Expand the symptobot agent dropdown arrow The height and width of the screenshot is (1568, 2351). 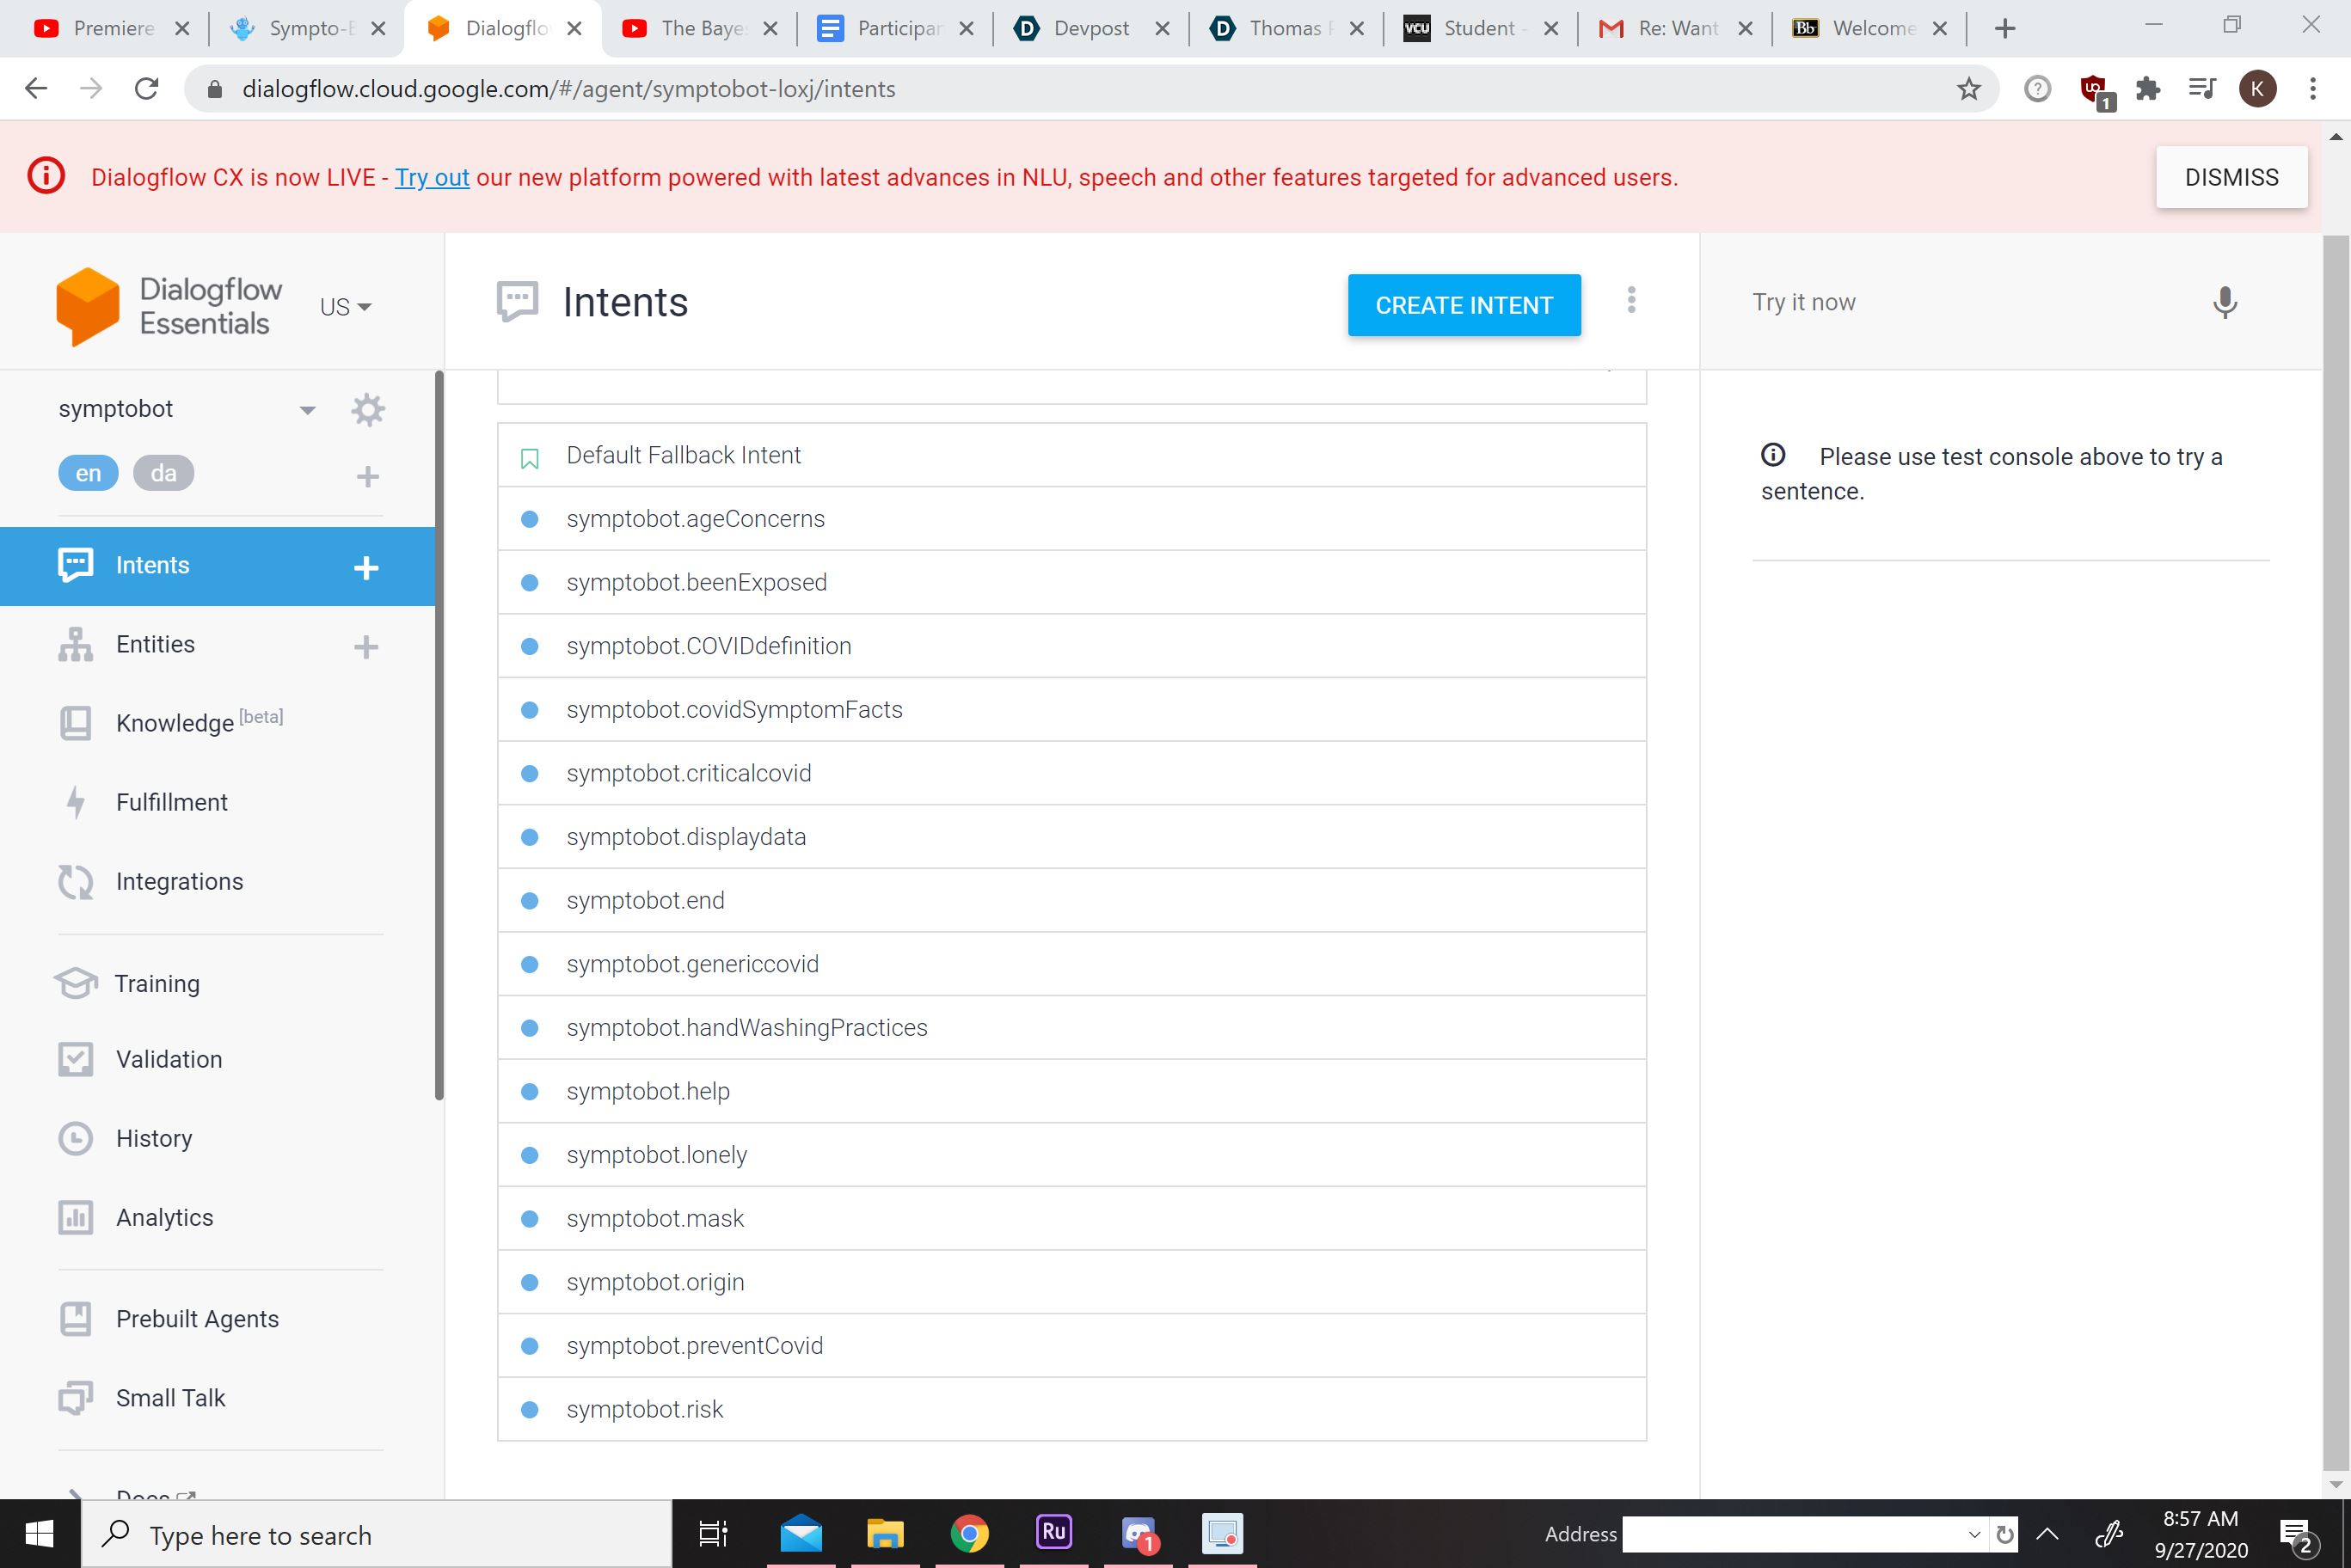[307, 410]
